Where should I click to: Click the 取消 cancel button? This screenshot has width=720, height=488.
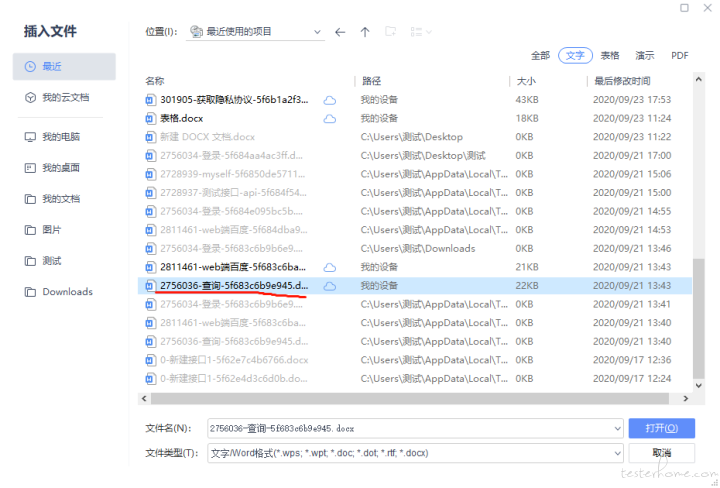pyautogui.click(x=662, y=453)
